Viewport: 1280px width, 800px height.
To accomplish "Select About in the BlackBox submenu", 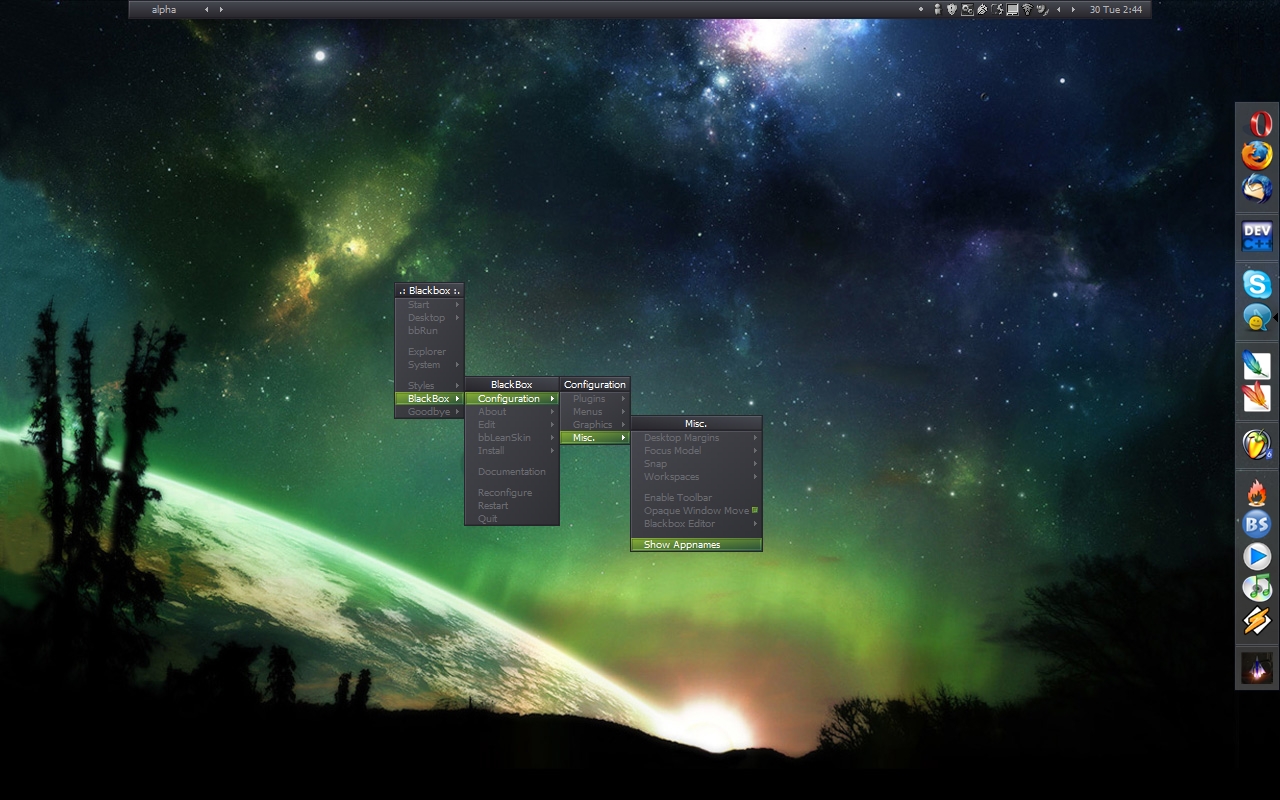I will coord(512,412).
